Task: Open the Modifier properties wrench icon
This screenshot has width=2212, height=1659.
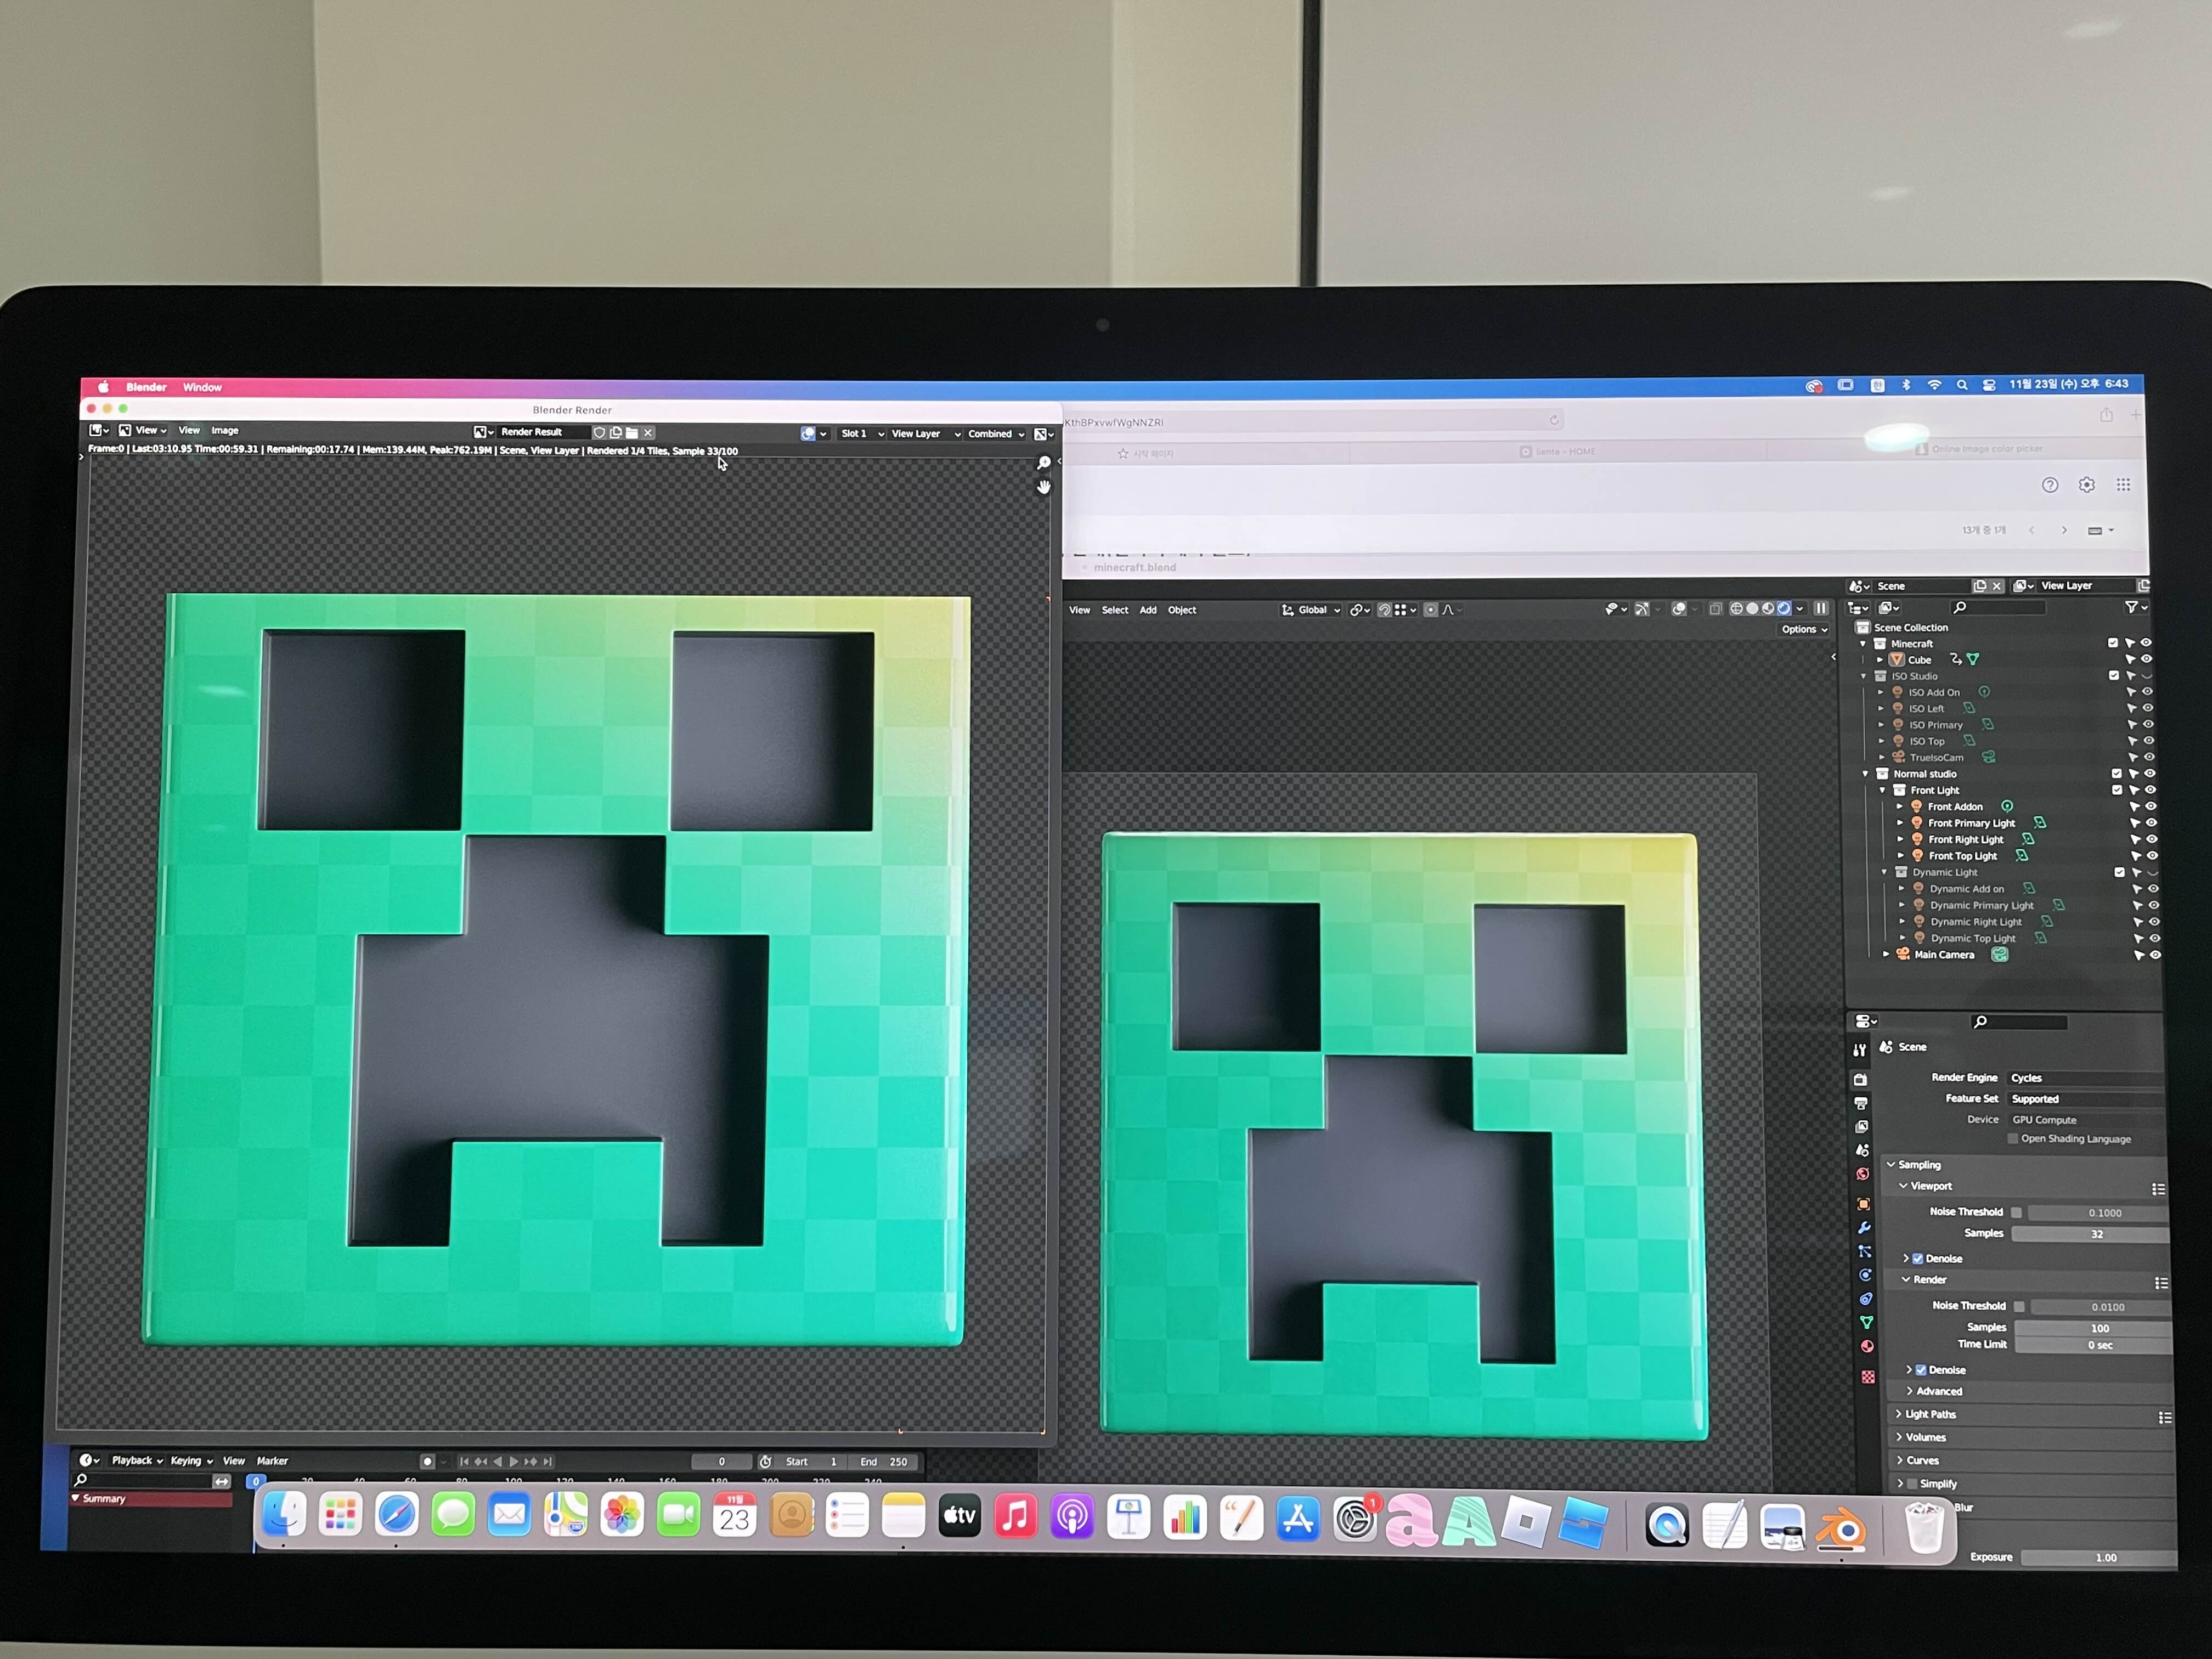Action: tap(1864, 1228)
